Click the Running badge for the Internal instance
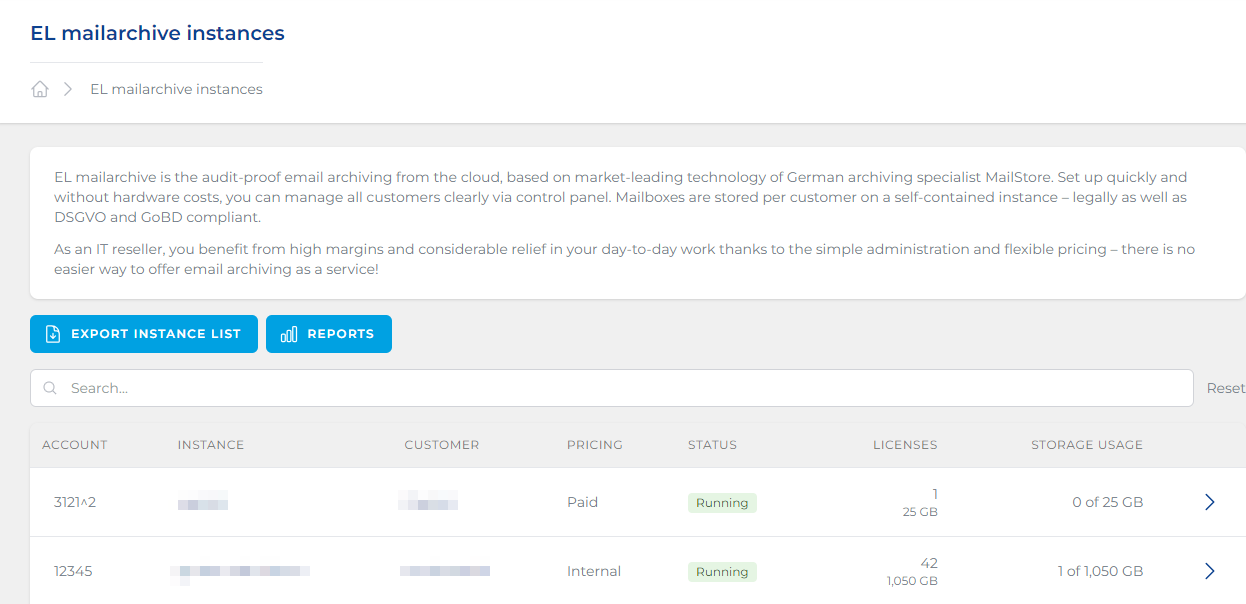 click(722, 572)
